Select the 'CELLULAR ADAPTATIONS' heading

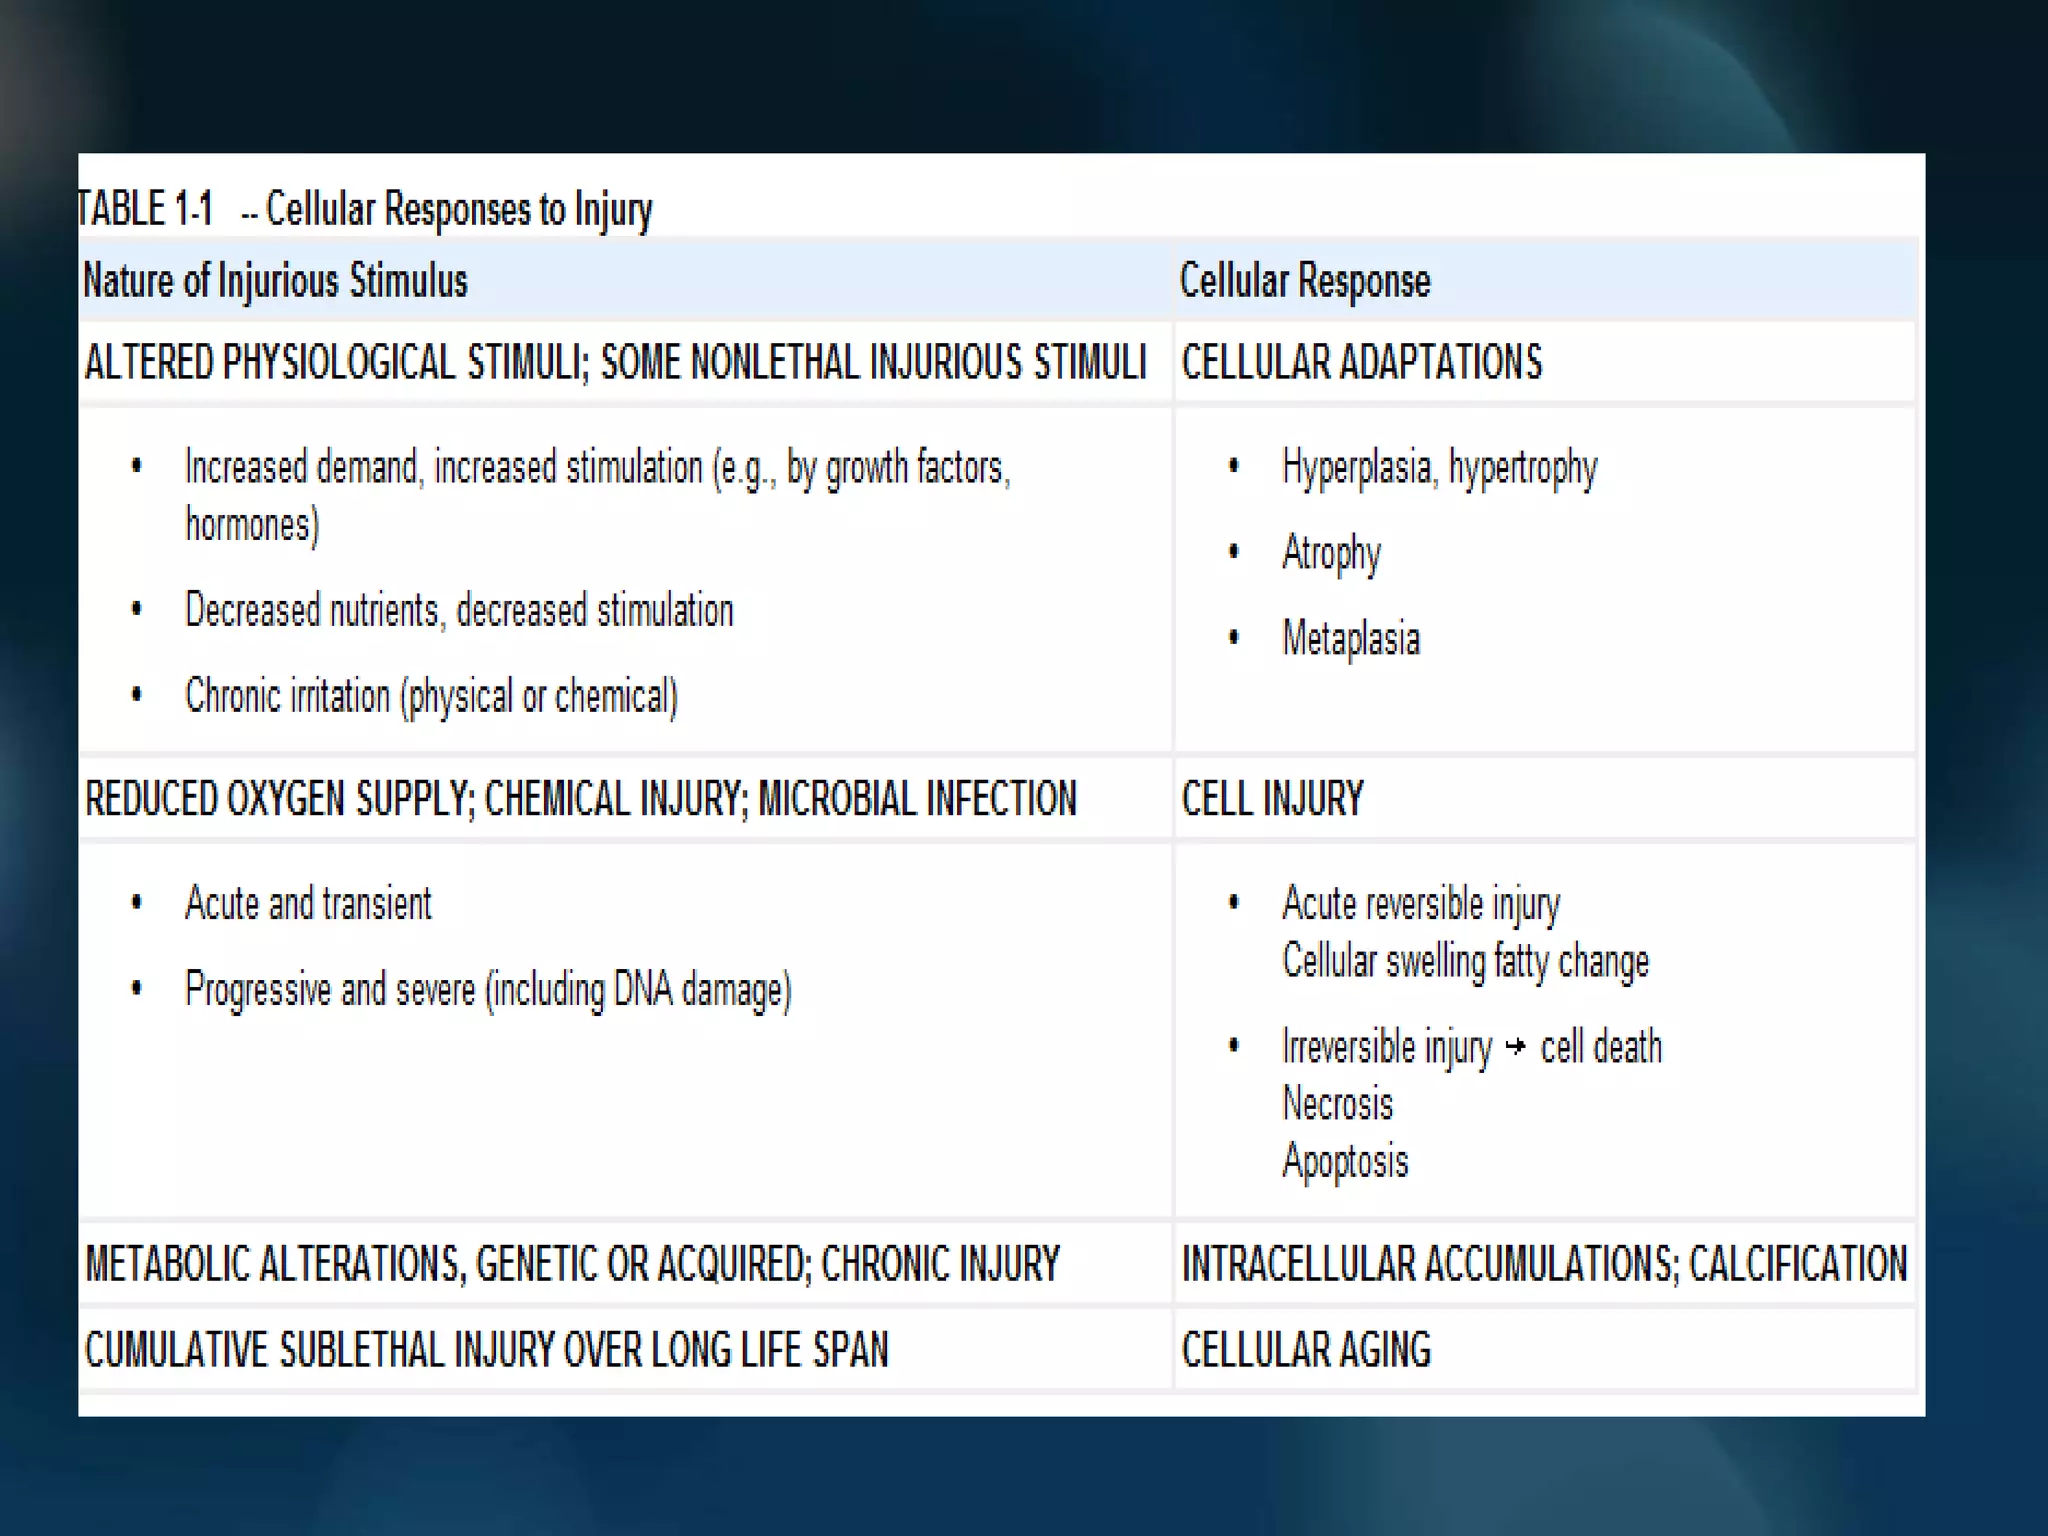[x=1361, y=362]
